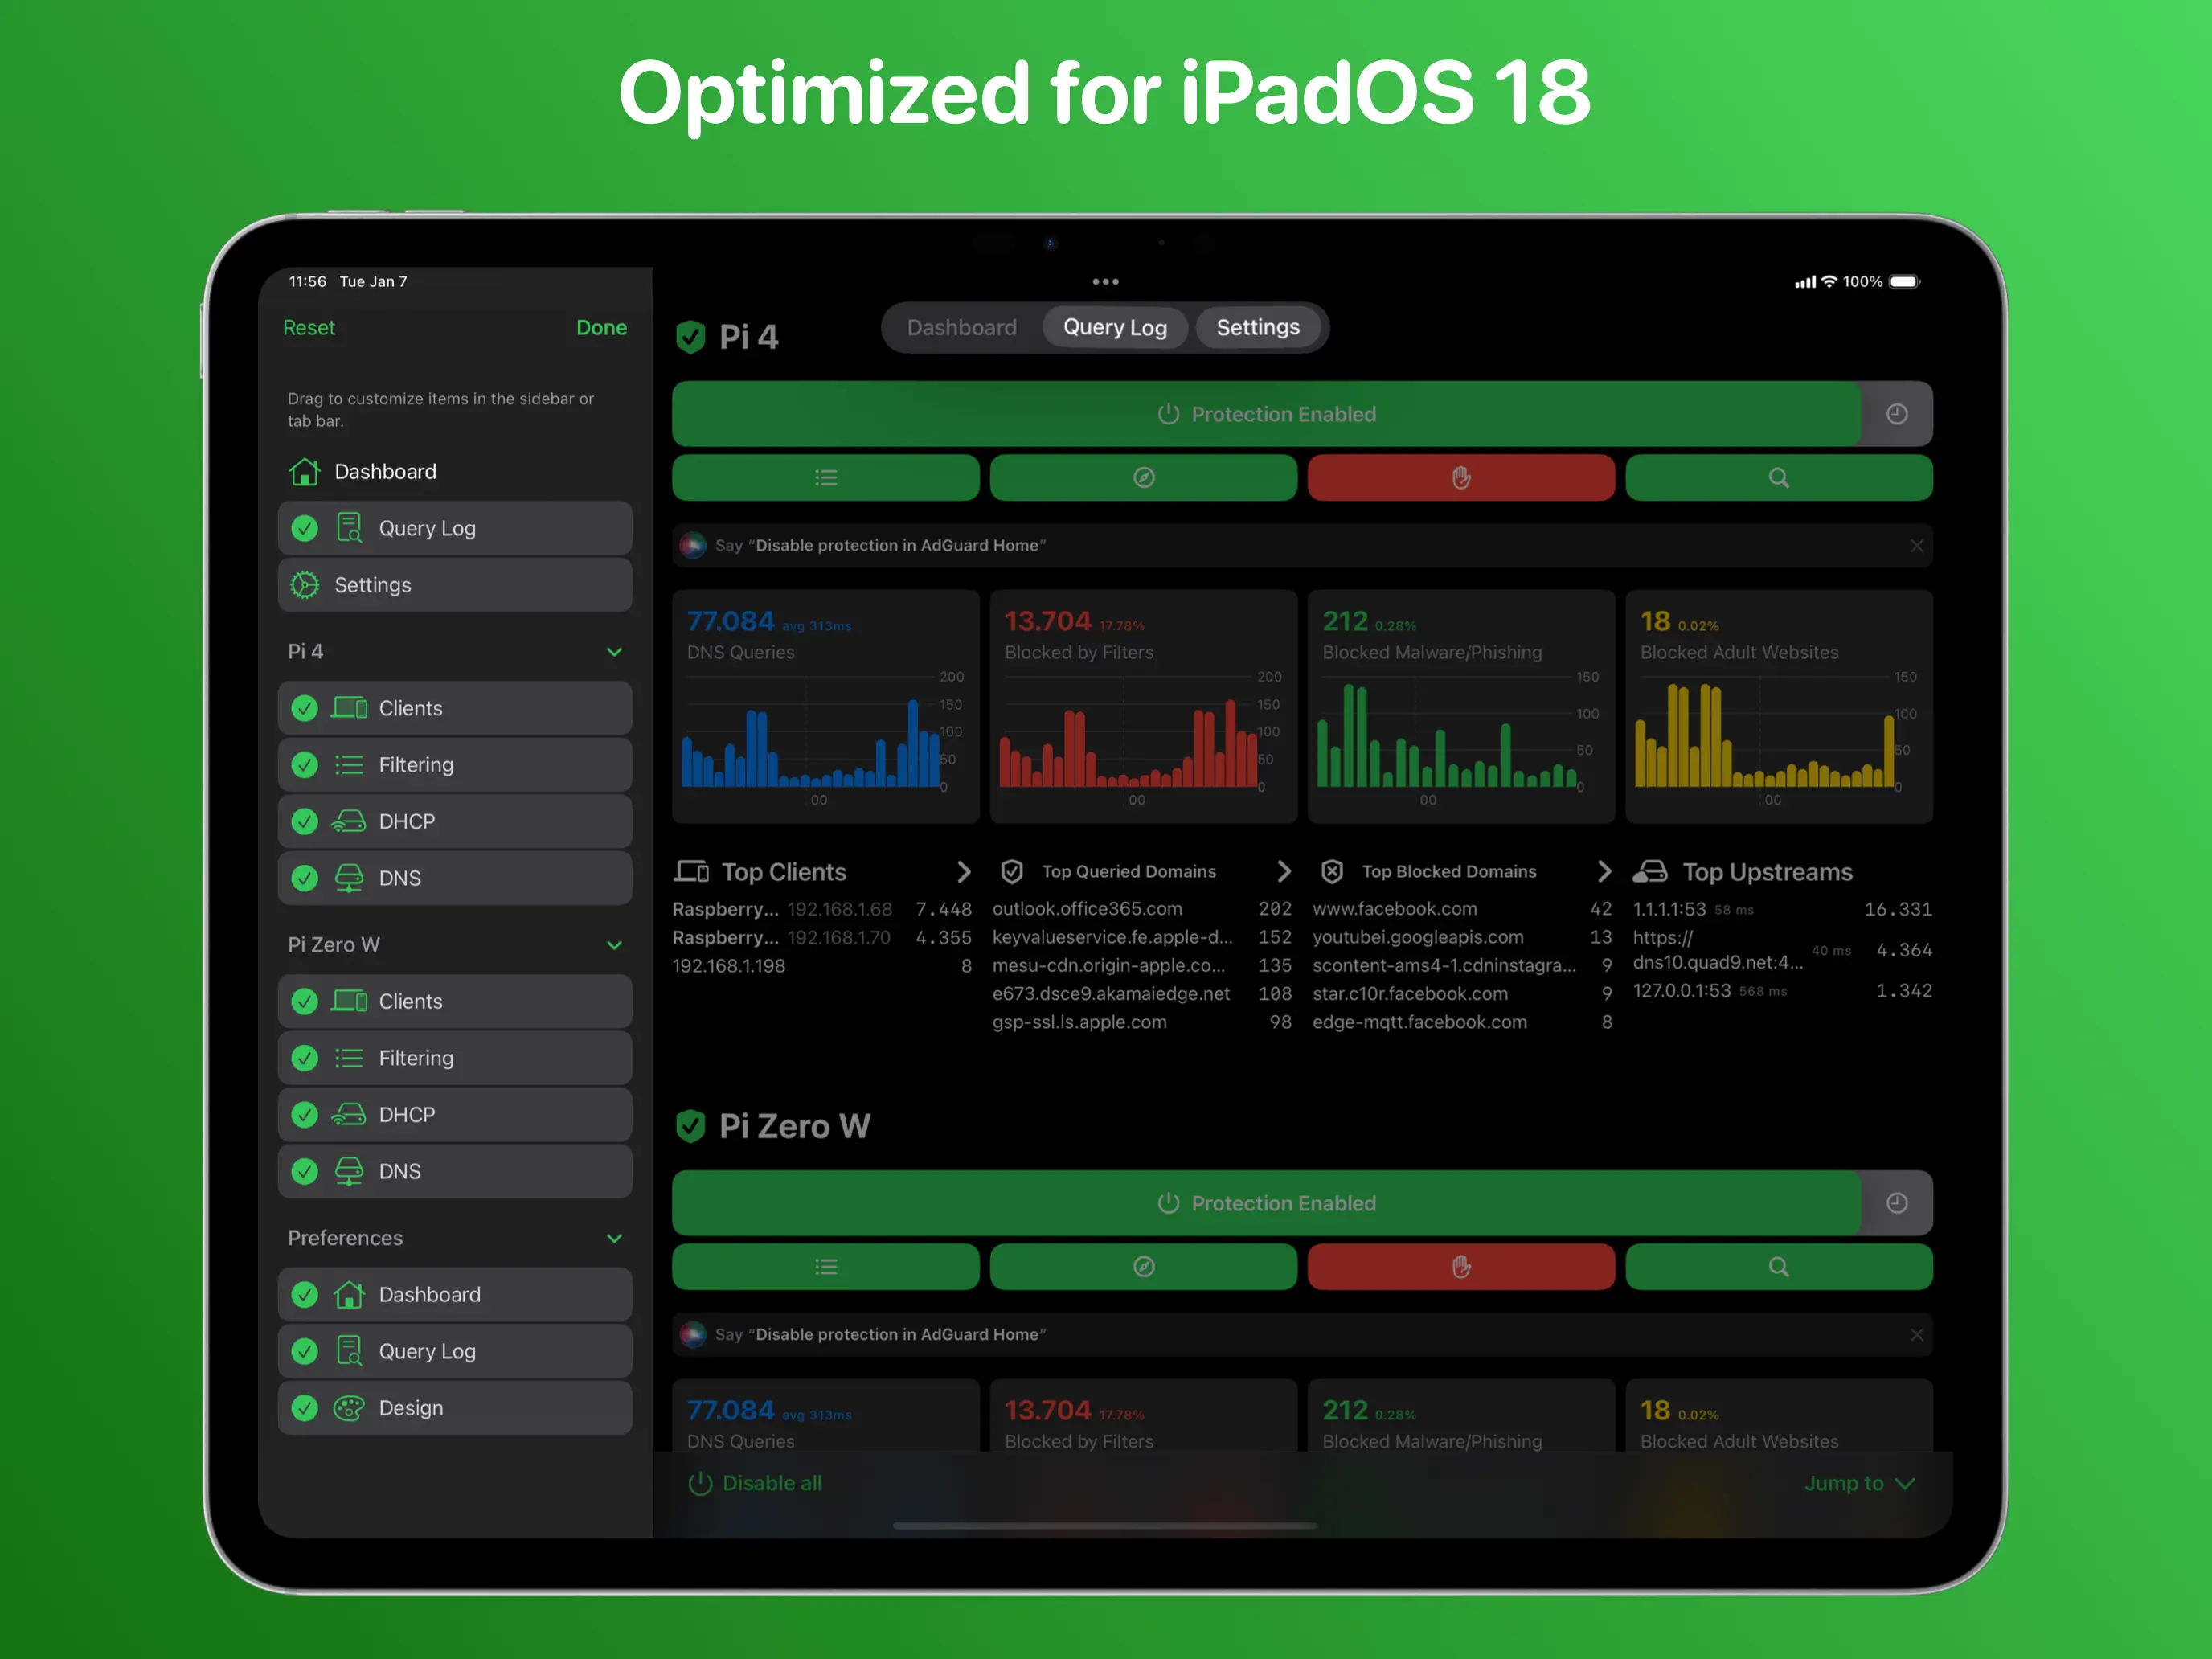Dismiss the first Siri suggestion banner
The width and height of the screenshot is (2212, 1659).
tap(1916, 546)
